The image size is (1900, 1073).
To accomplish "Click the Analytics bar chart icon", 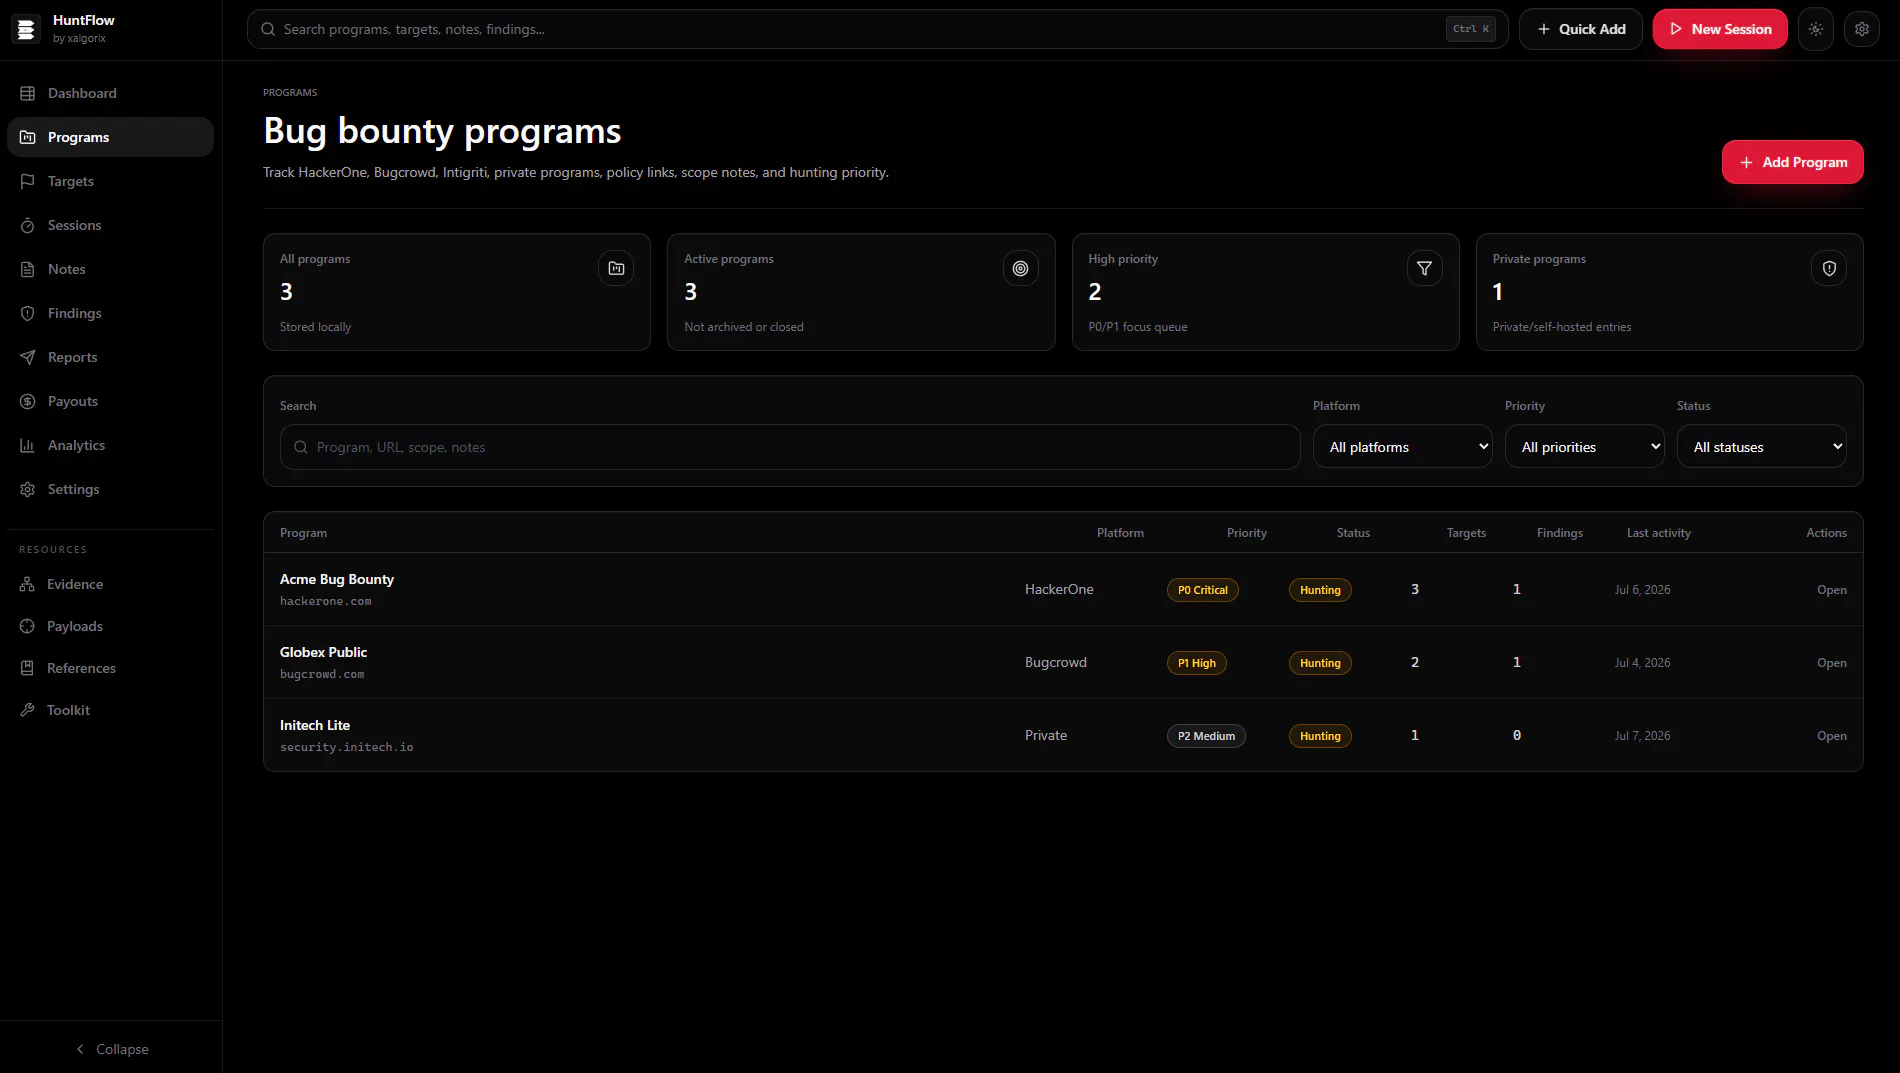I will click(x=28, y=445).
